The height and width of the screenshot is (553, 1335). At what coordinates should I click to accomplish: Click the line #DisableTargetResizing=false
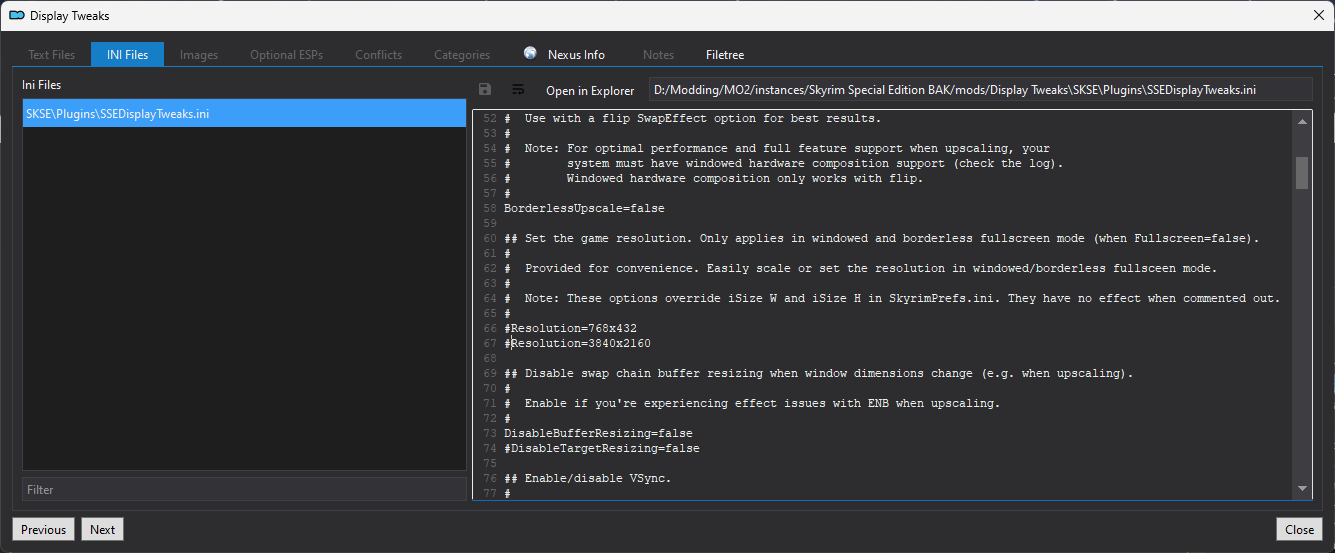click(602, 448)
